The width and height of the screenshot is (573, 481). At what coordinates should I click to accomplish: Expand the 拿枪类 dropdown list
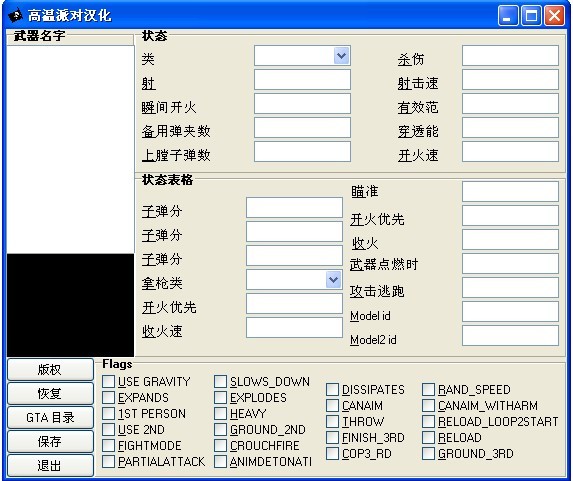coord(333,280)
